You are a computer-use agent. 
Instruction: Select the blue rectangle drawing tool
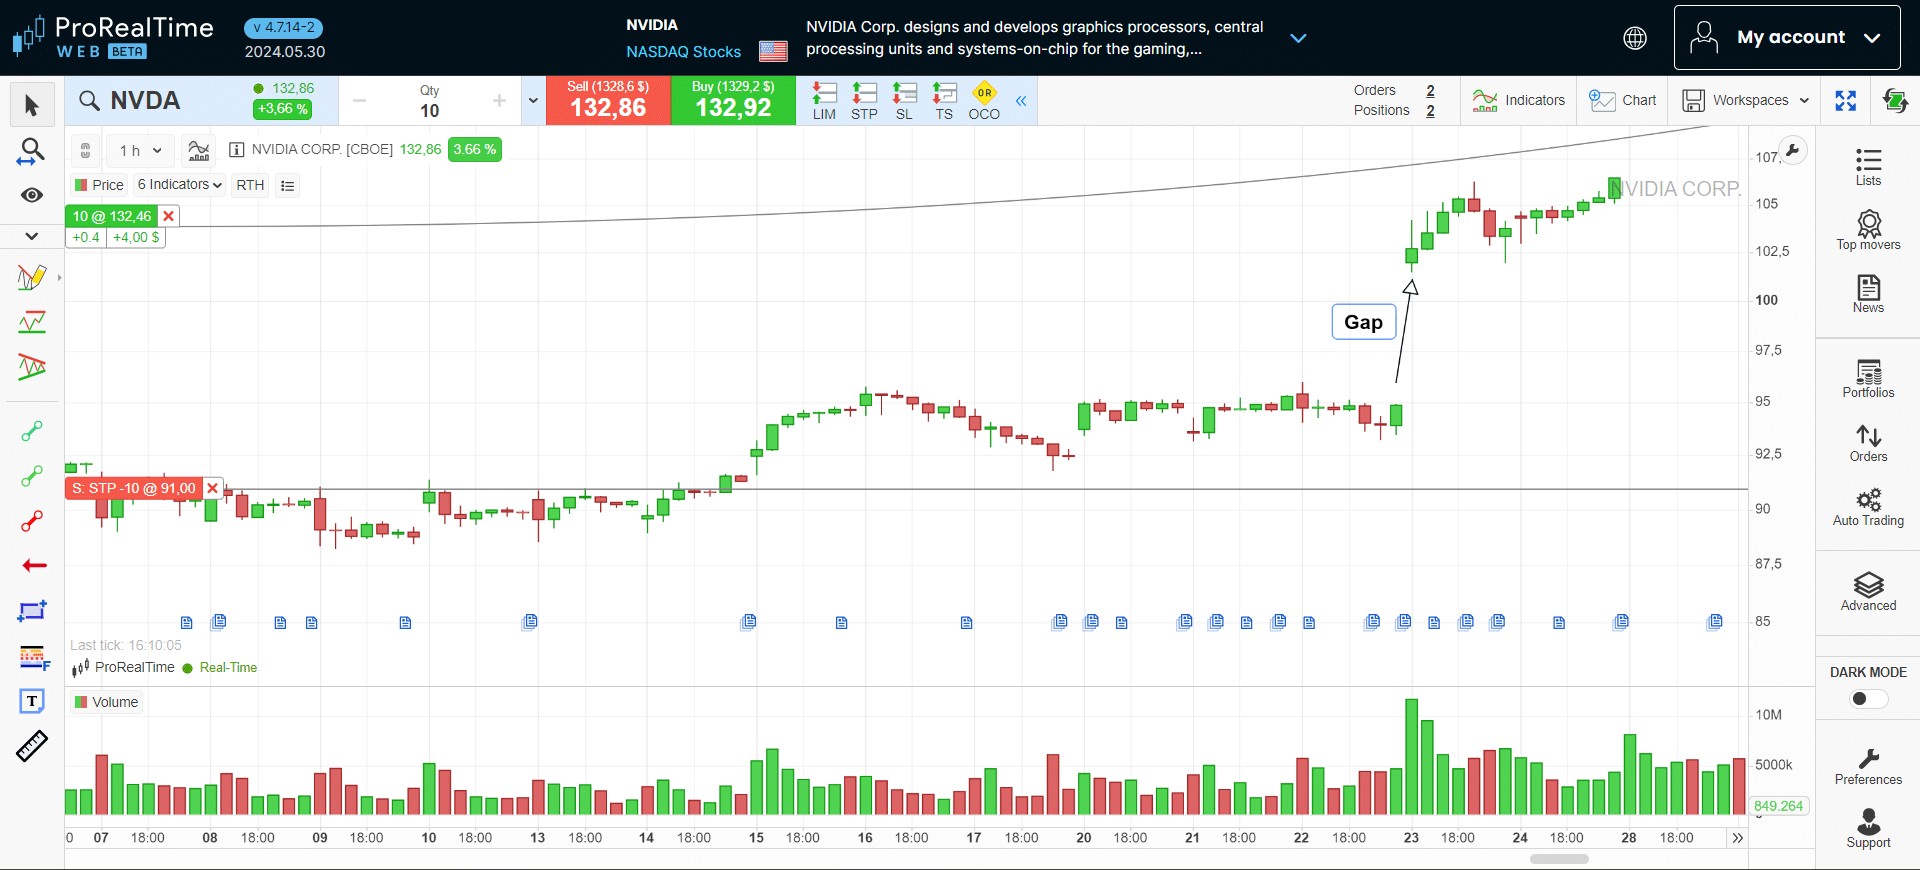(x=32, y=611)
